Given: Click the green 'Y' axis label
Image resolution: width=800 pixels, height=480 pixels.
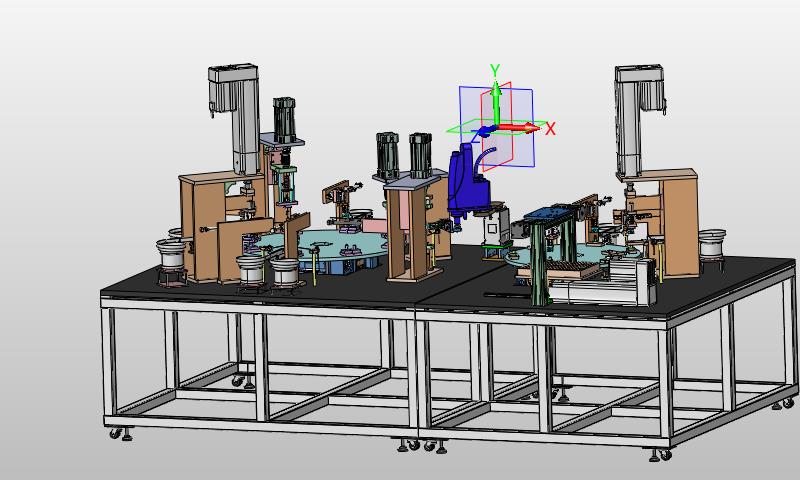Looking at the screenshot, I should point(494,70).
